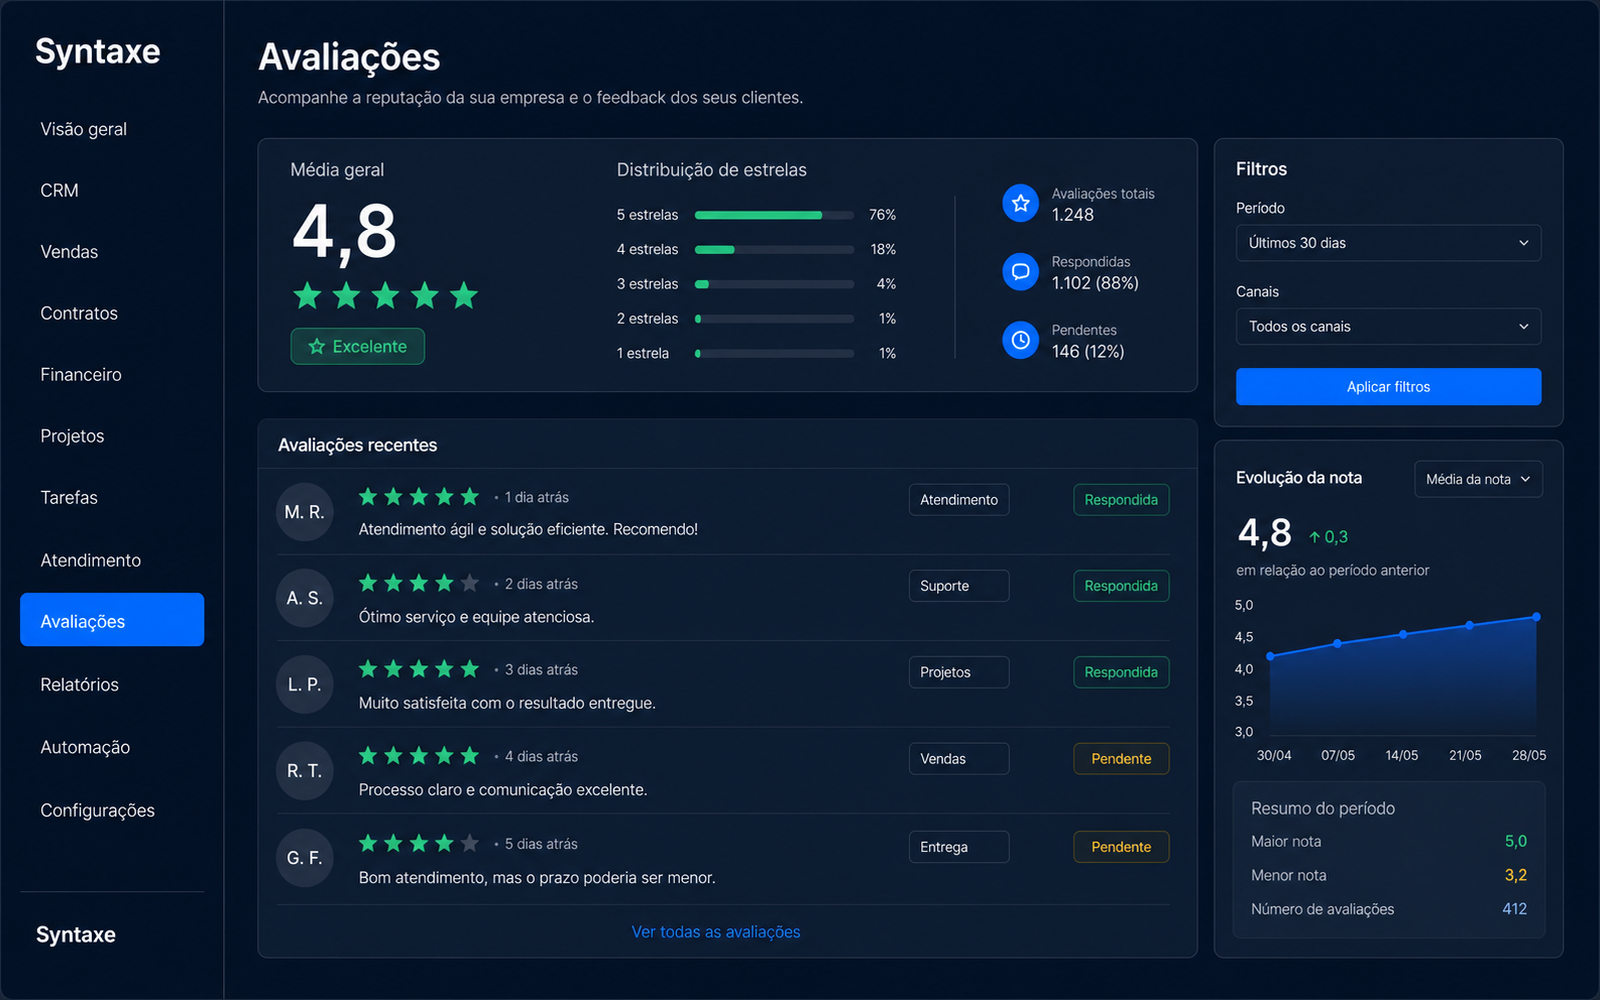Click the star icon for Avaliações totais
This screenshot has height=1000, width=1600.
point(1020,203)
